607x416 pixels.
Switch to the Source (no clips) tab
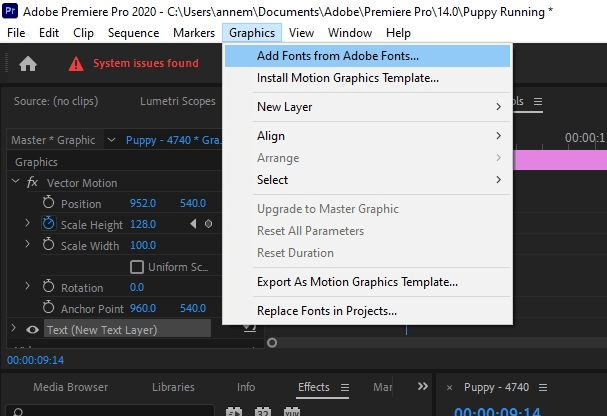(x=56, y=101)
